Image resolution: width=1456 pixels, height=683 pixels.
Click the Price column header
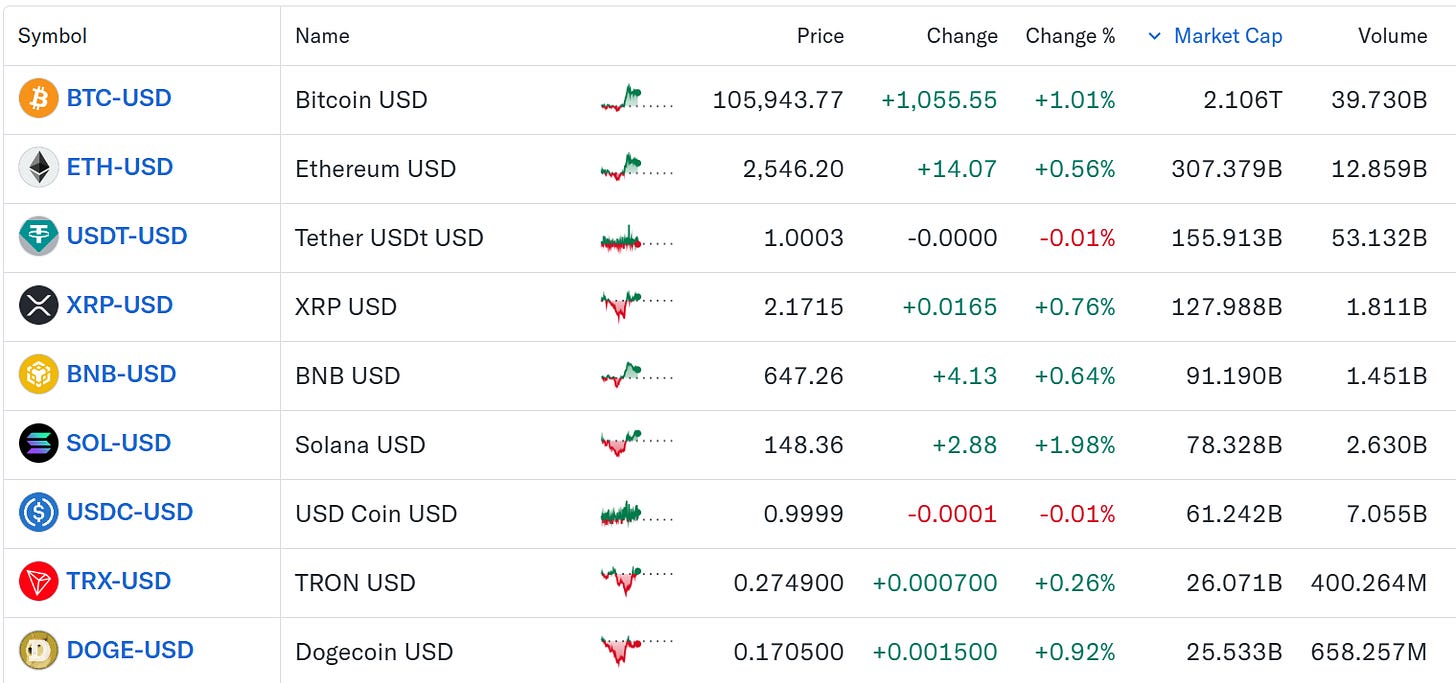click(x=820, y=36)
